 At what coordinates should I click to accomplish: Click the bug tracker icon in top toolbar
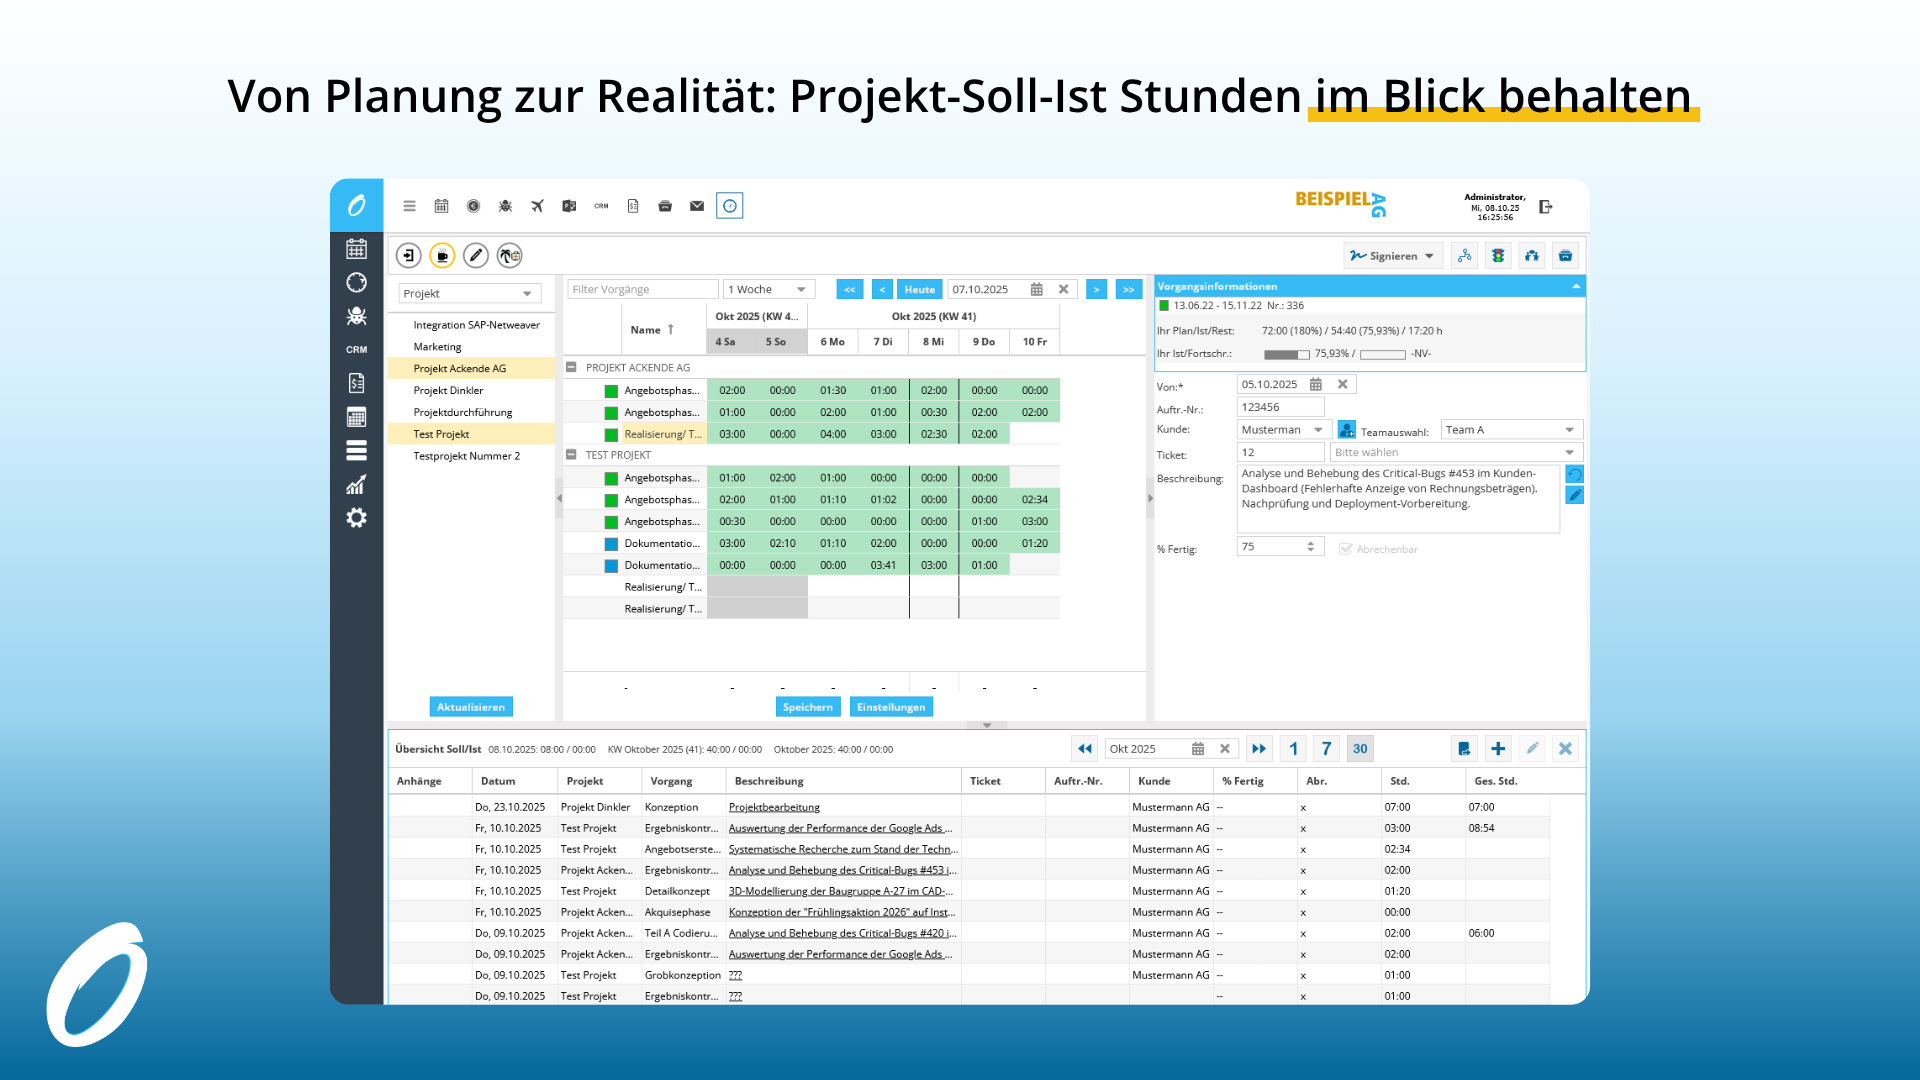coord(505,206)
